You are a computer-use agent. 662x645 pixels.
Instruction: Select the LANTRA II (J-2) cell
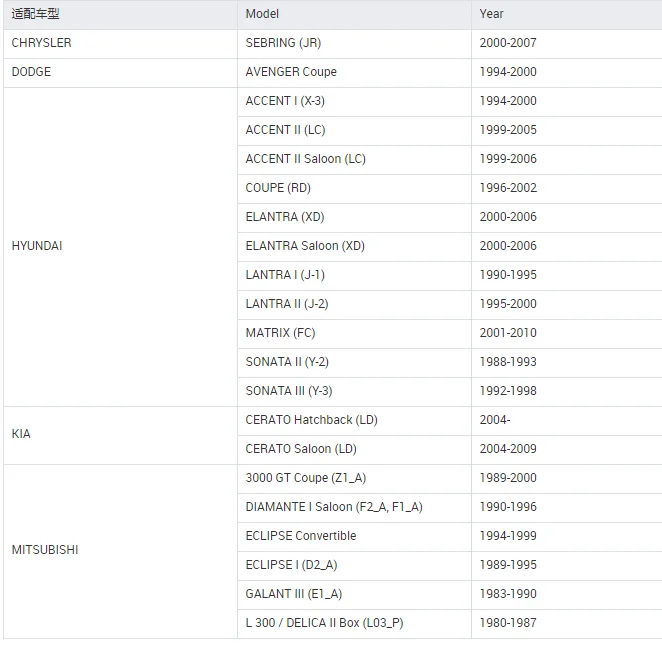(x=354, y=305)
